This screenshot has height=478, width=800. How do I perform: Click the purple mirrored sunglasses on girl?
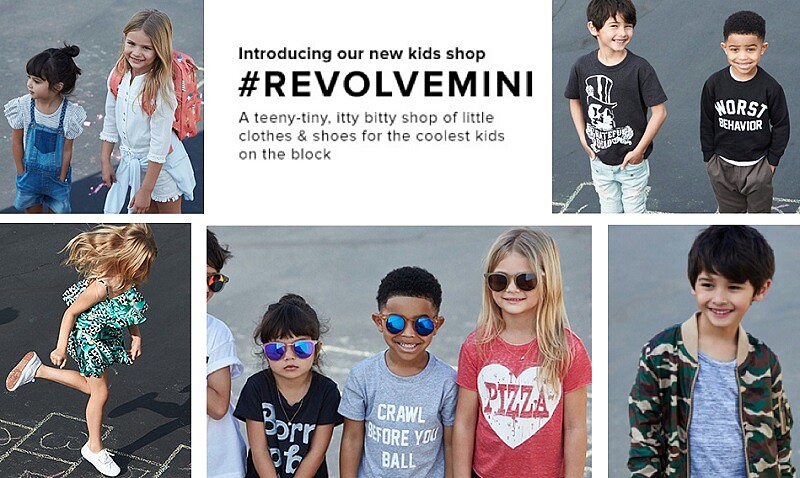289,349
